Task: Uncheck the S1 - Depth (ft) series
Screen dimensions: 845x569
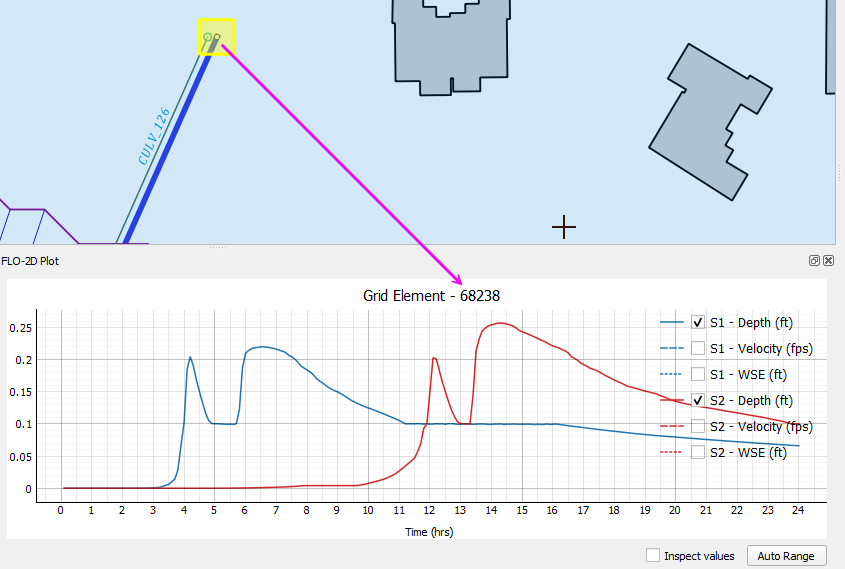Action: (698, 322)
